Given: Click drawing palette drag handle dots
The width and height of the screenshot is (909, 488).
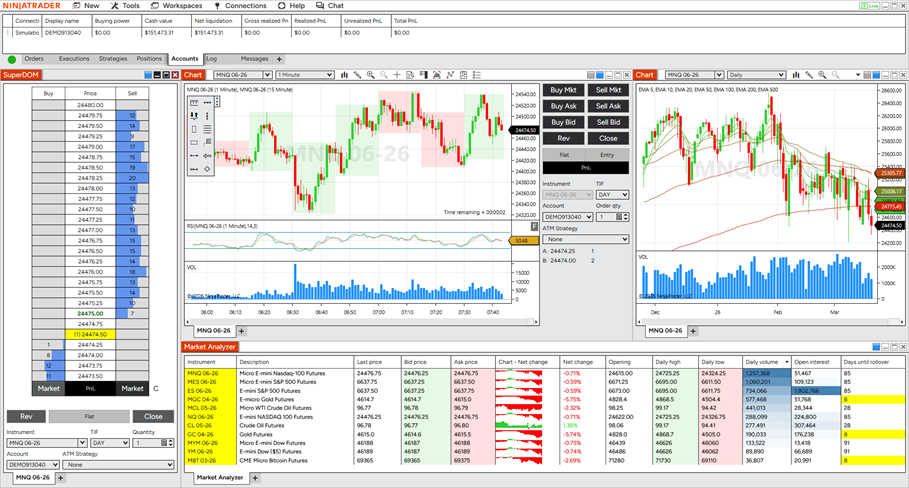Looking at the screenshot, I should 217,101.
